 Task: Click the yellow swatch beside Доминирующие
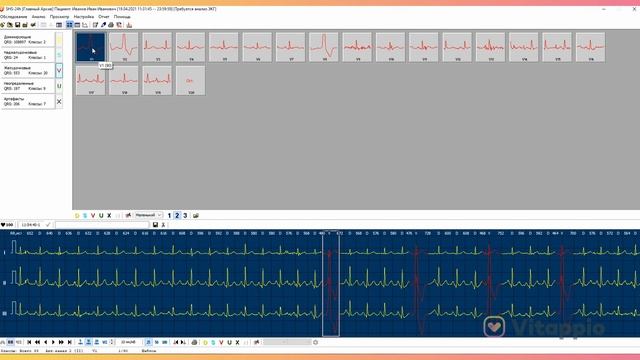click(59, 40)
